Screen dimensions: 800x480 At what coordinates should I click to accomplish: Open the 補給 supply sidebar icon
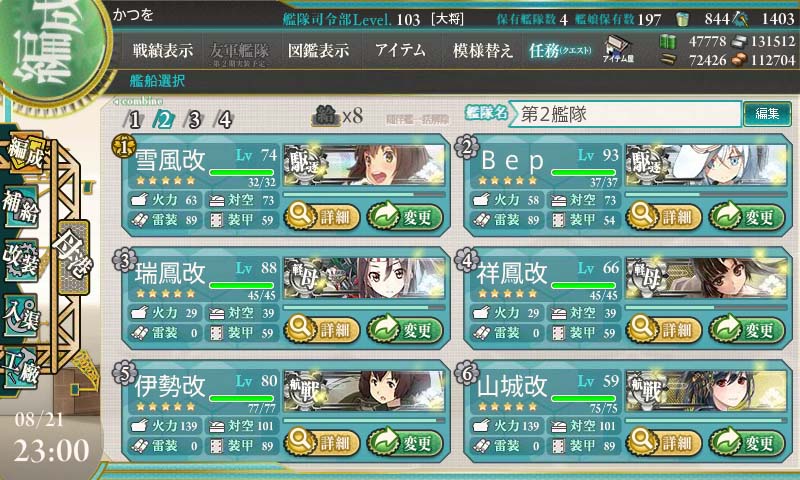click(20, 207)
